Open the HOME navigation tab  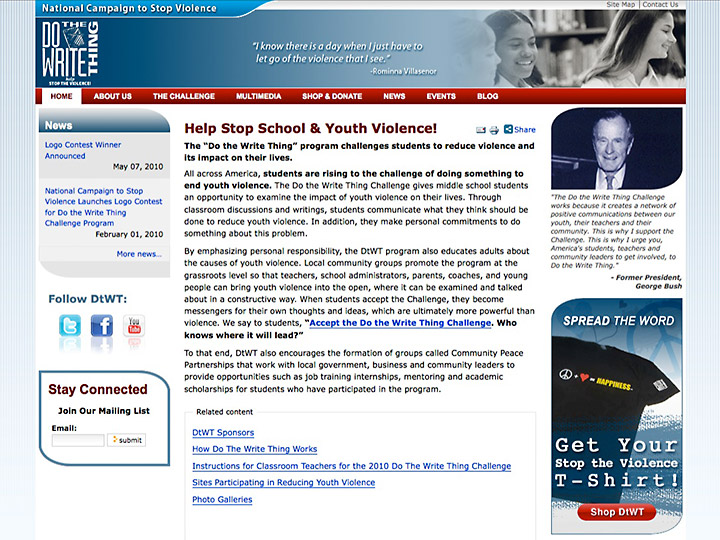(61, 97)
